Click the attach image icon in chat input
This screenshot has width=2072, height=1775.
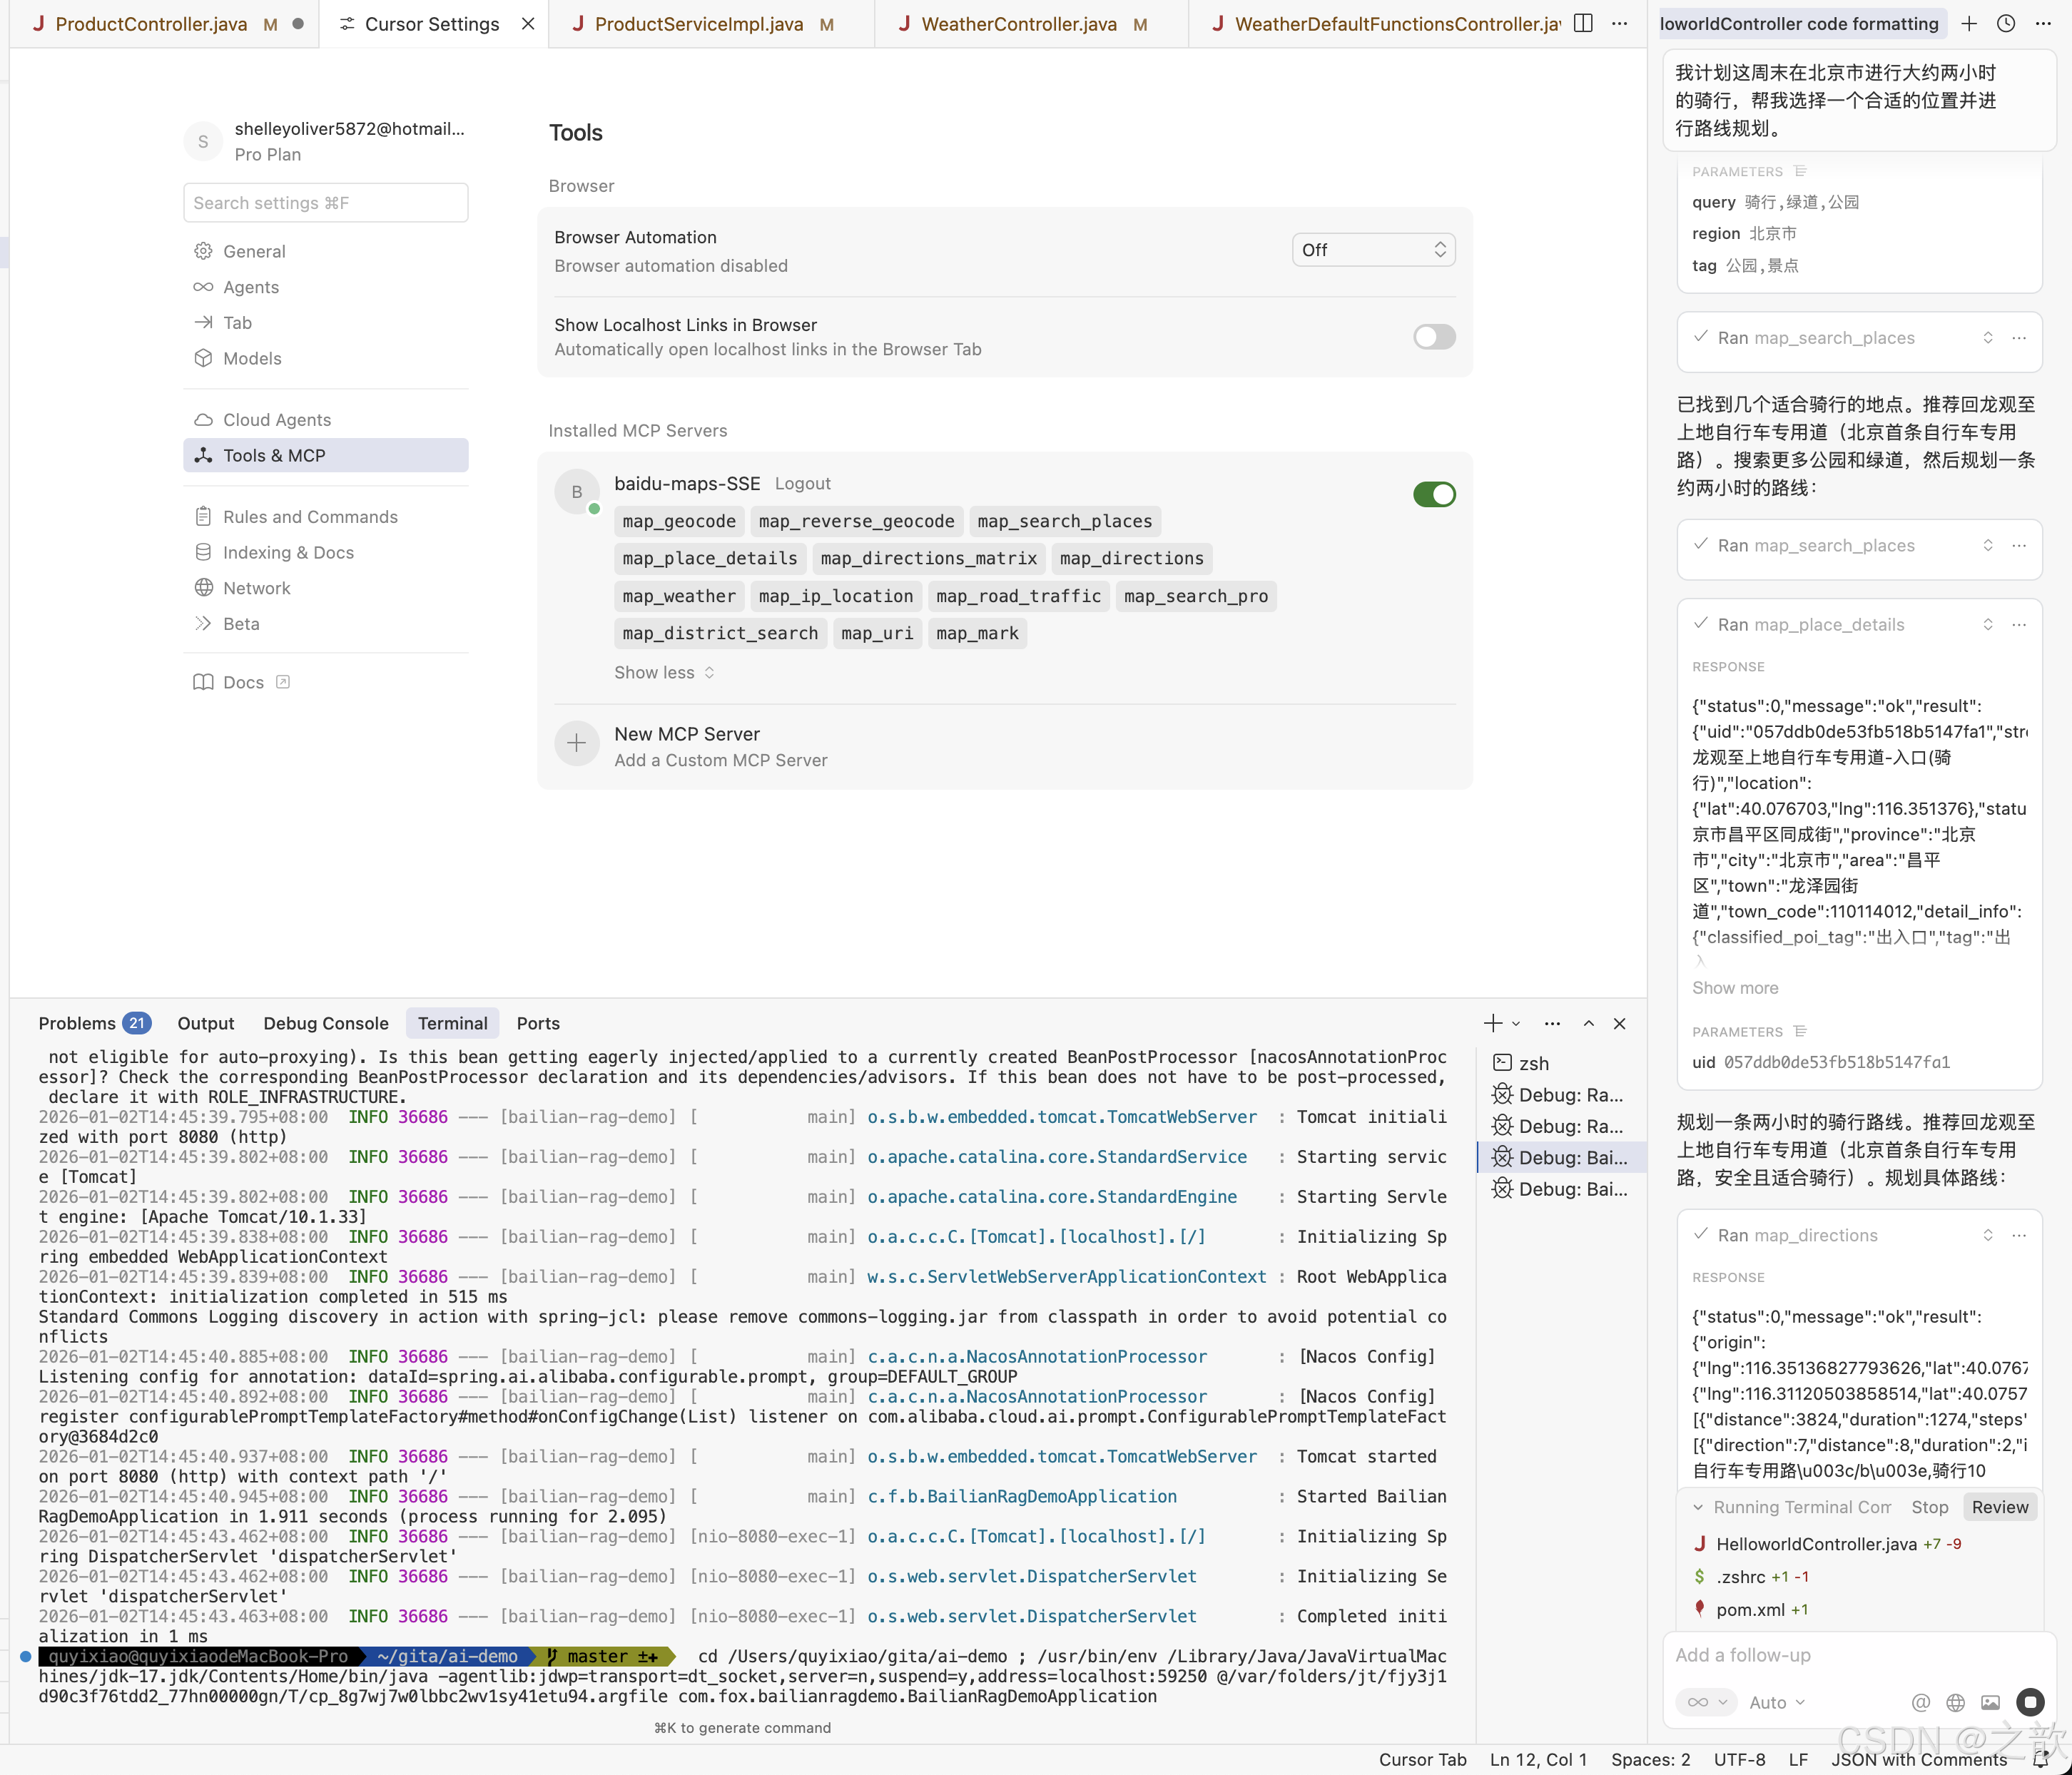pyautogui.click(x=1990, y=1702)
